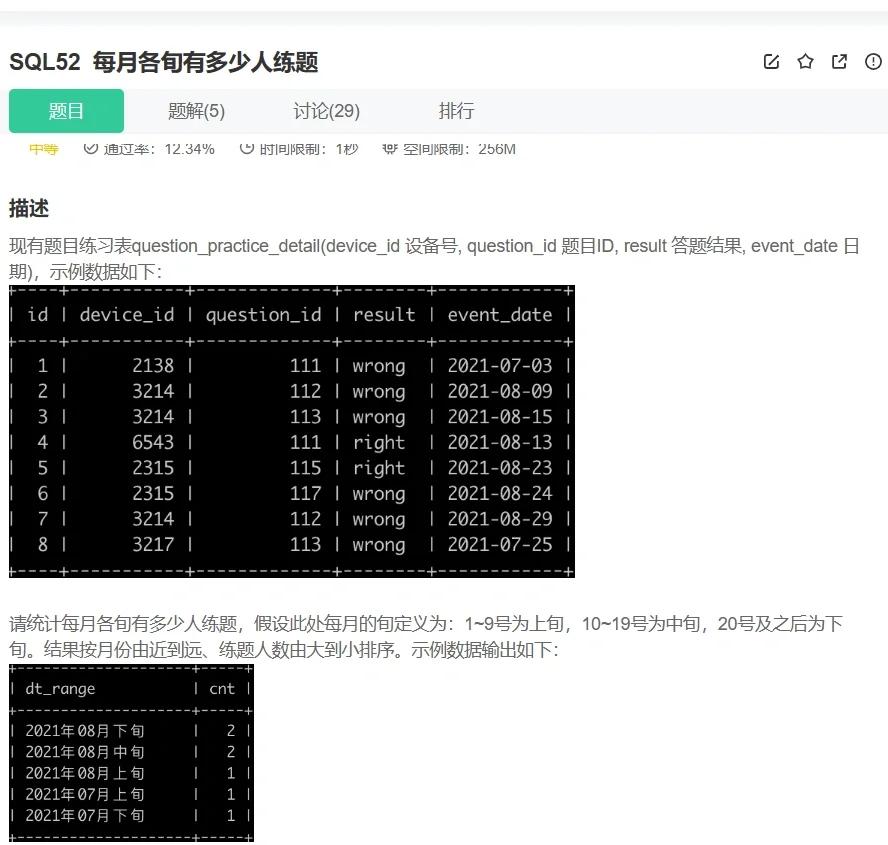Click the date 2021-08-23 cell
The height and width of the screenshot is (845, 888).
[500, 468]
